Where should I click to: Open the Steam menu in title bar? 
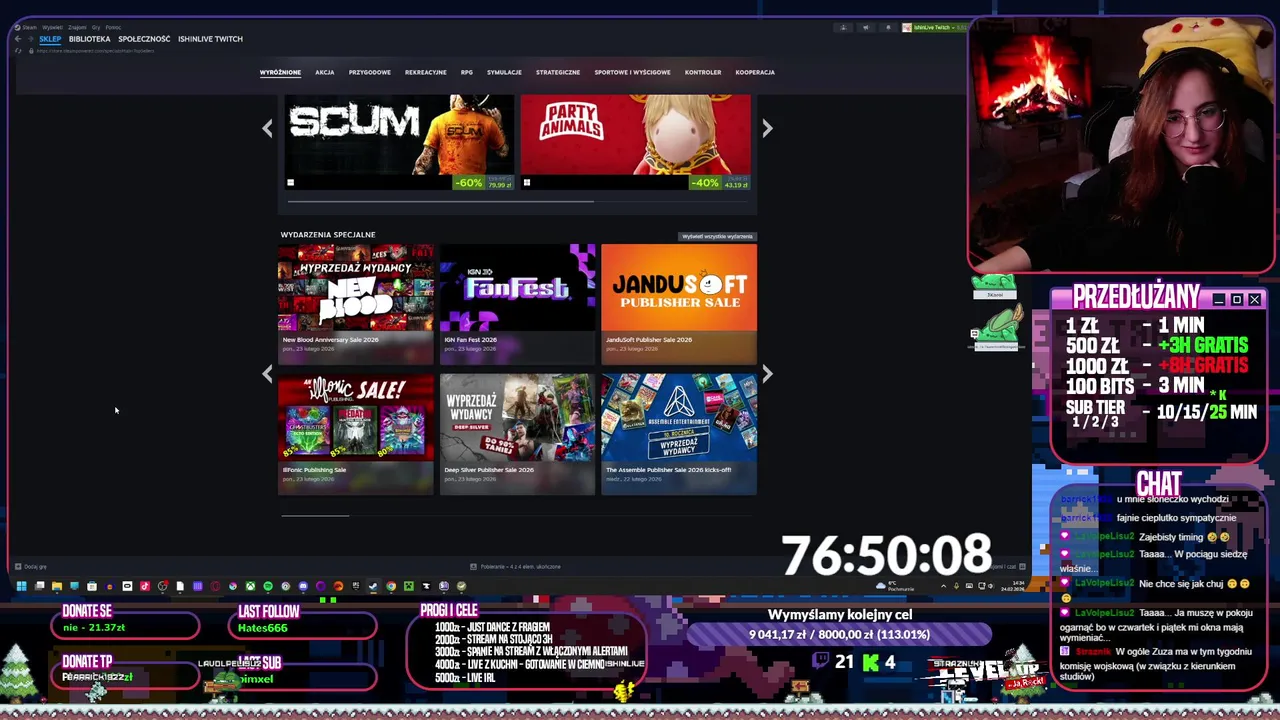(29, 28)
